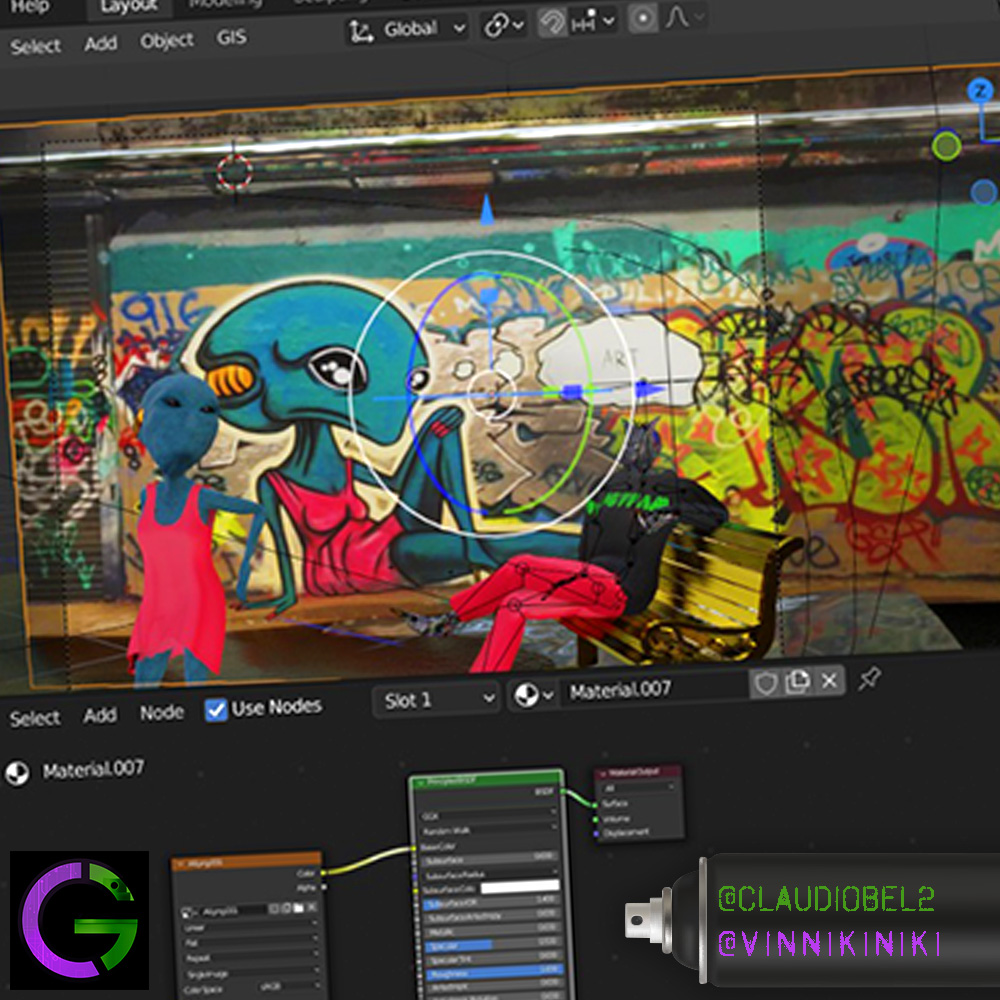Click the image texture Alpha output socket

point(324,887)
